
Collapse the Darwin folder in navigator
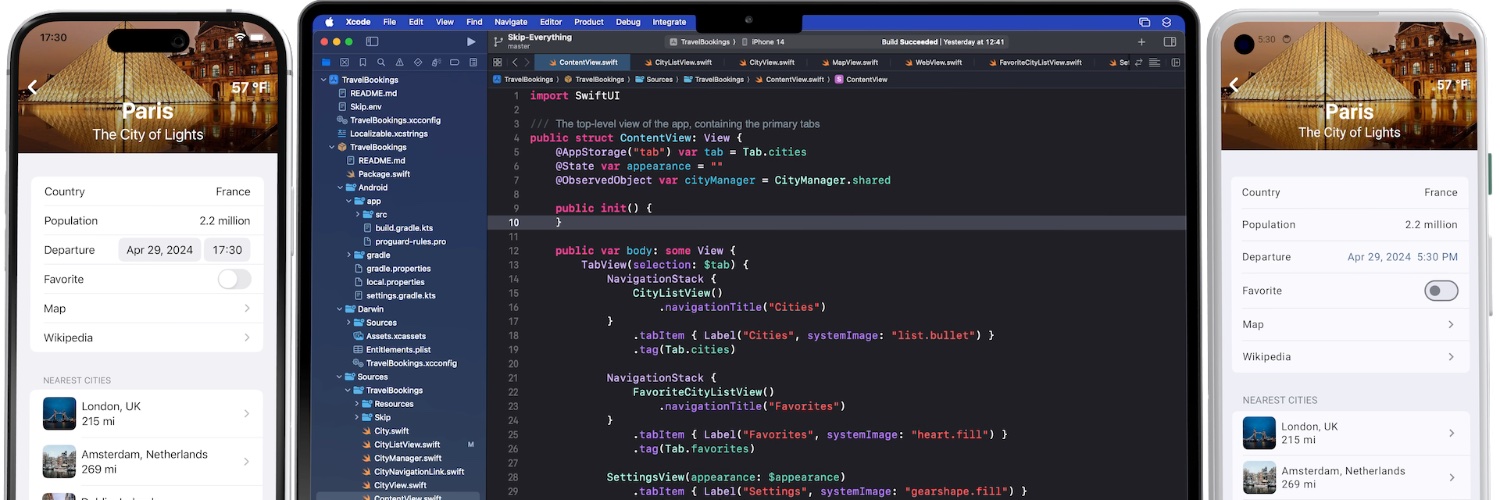point(341,309)
